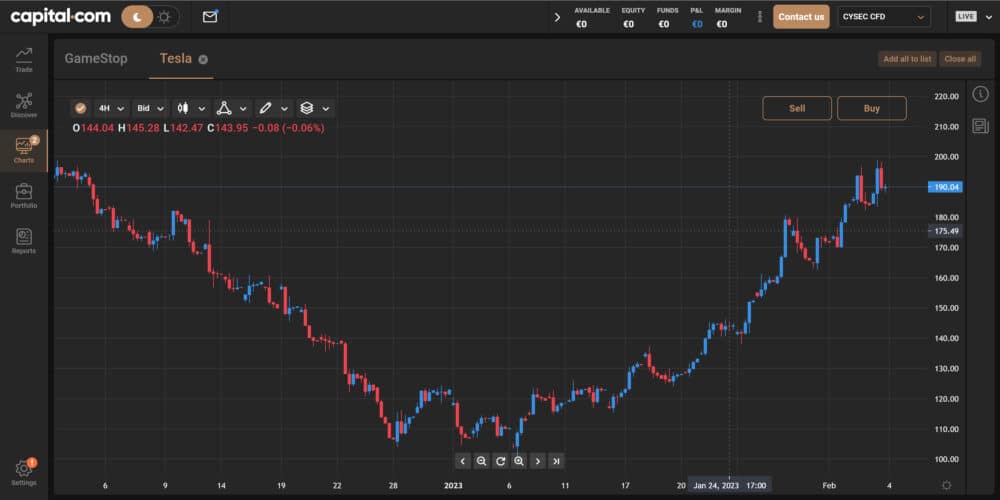The height and width of the screenshot is (500, 1000).
Task: Open the news panel icon
Action: coord(980,126)
